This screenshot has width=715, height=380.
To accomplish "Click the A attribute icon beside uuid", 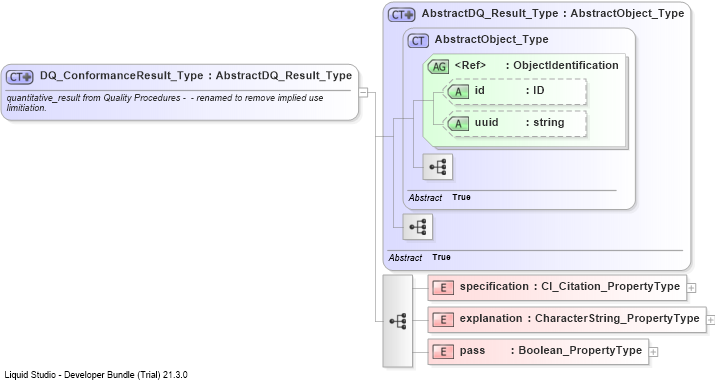I will 458,124.
